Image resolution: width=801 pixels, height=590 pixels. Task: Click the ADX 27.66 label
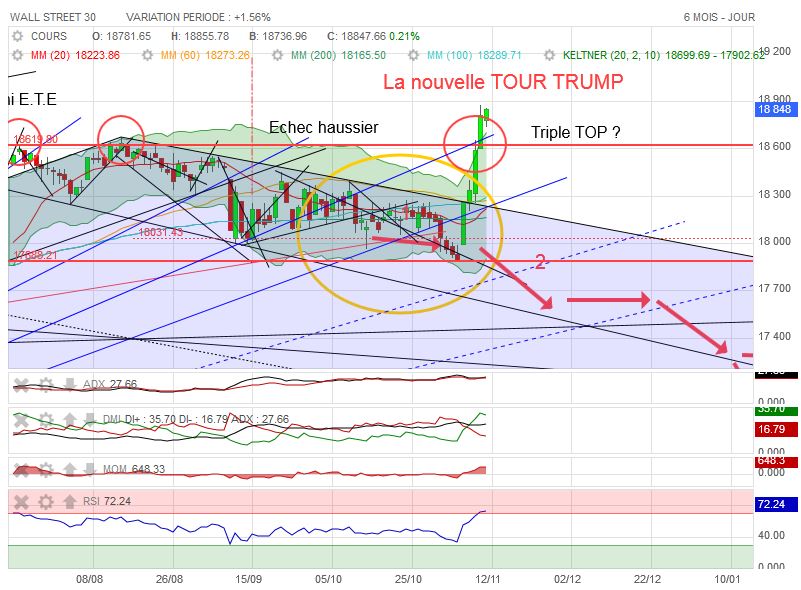coord(110,384)
